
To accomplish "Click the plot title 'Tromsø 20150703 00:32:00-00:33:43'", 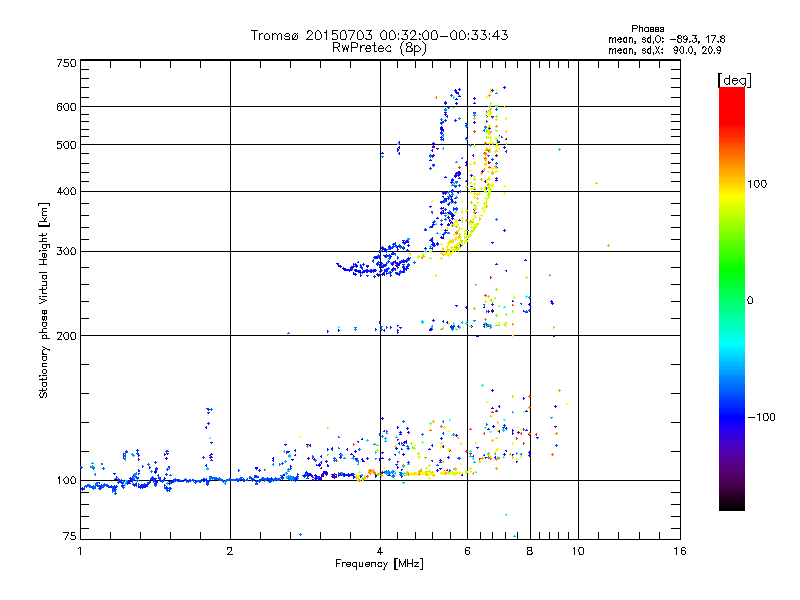I will pyautogui.click(x=379, y=35).
